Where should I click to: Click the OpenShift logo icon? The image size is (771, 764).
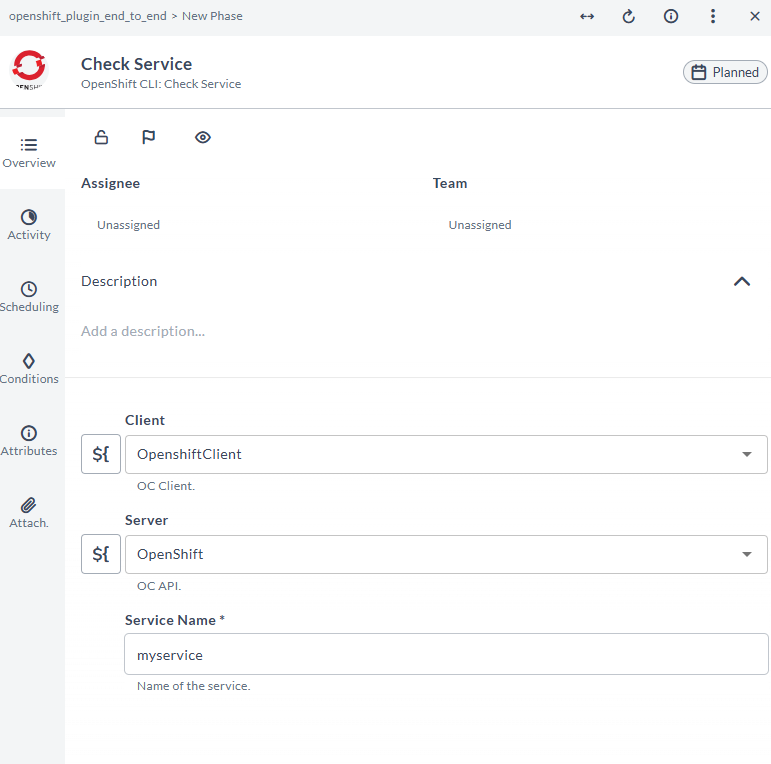tap(29, 70)
